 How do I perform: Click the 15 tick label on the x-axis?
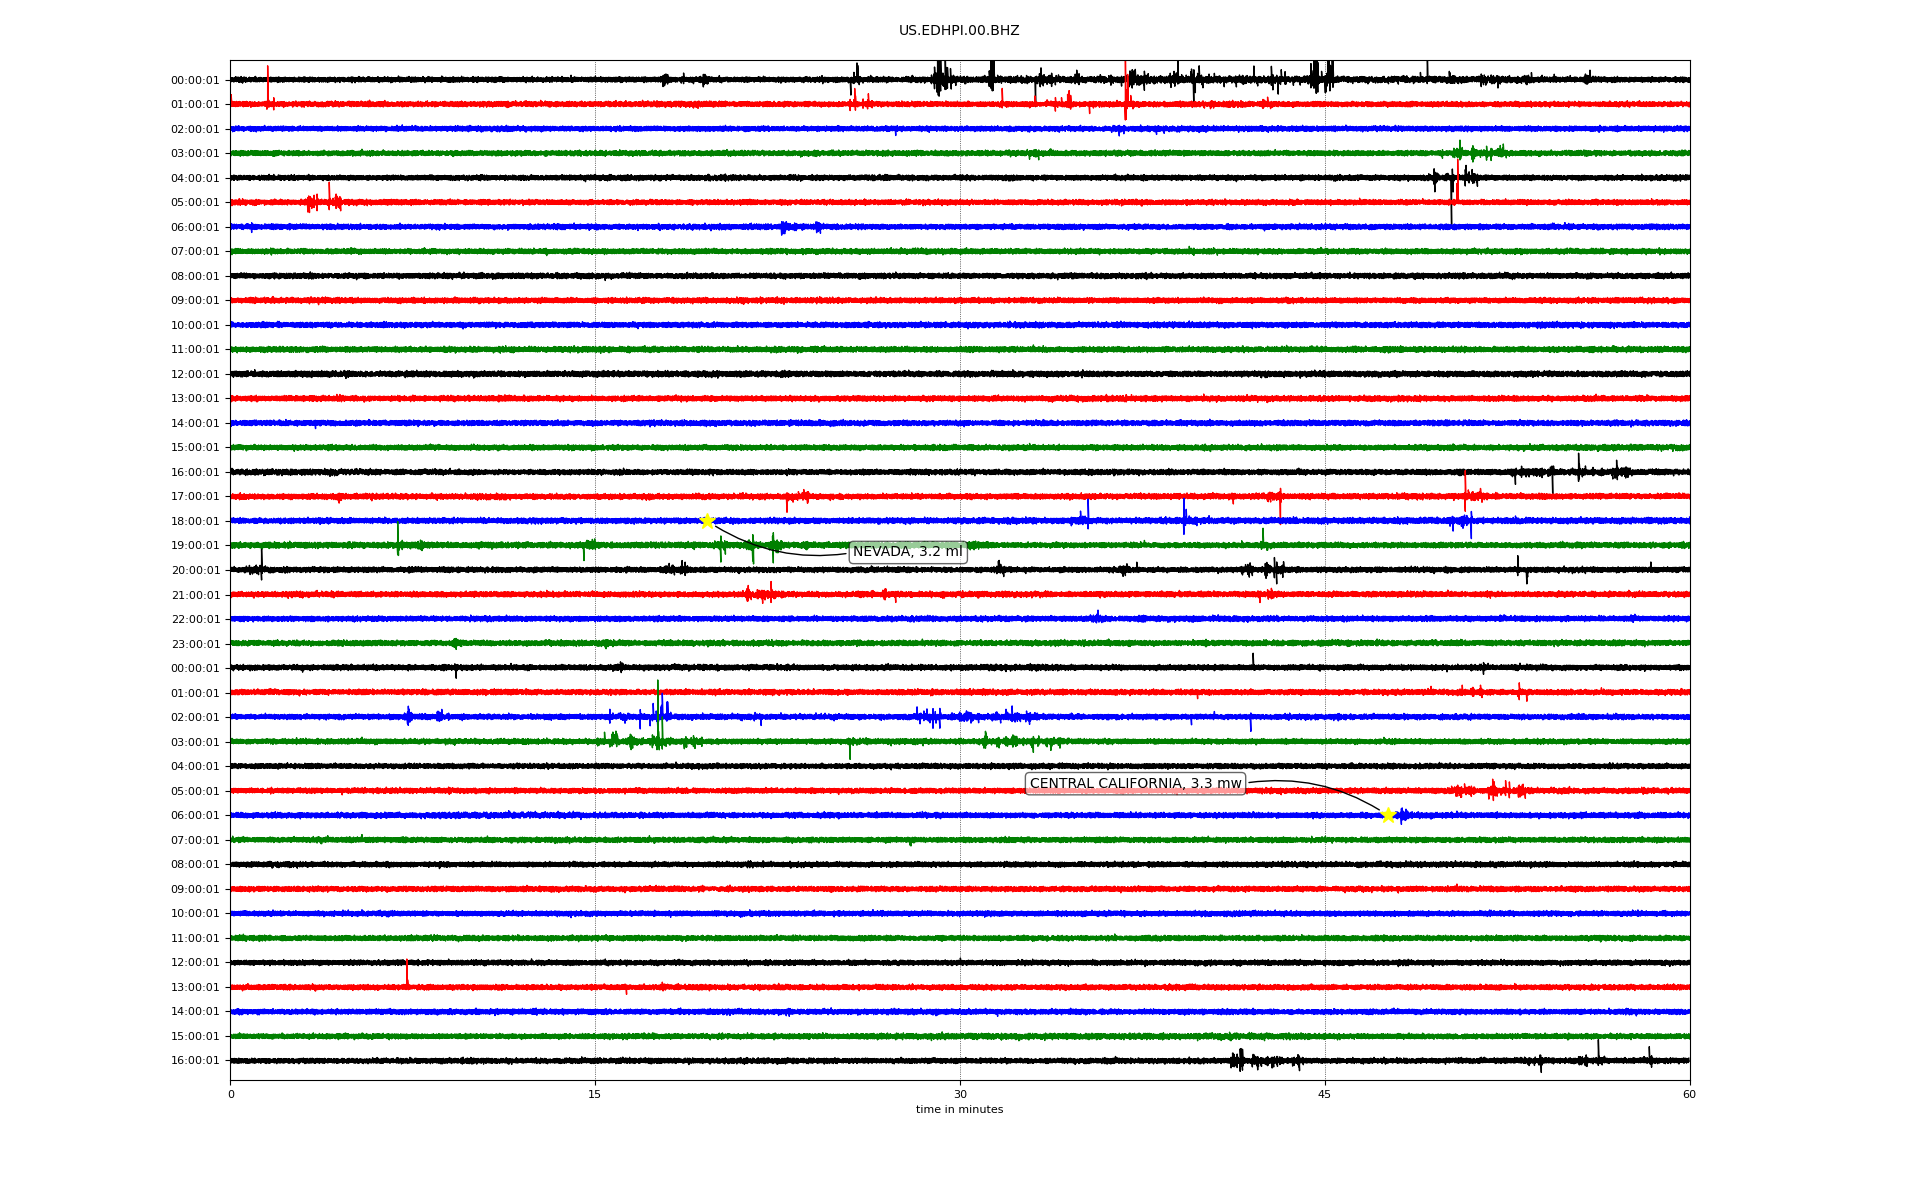click(595, 1094)
